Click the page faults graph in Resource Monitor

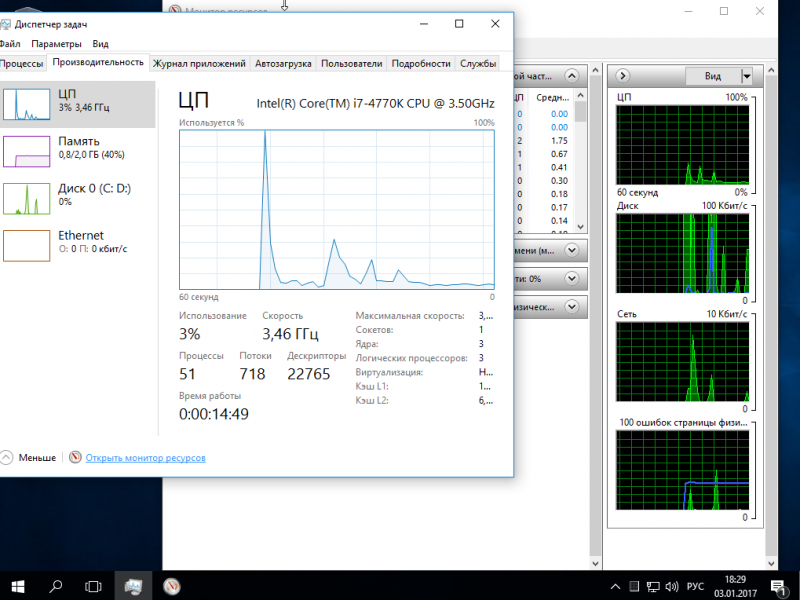click(x=682, y=470)
